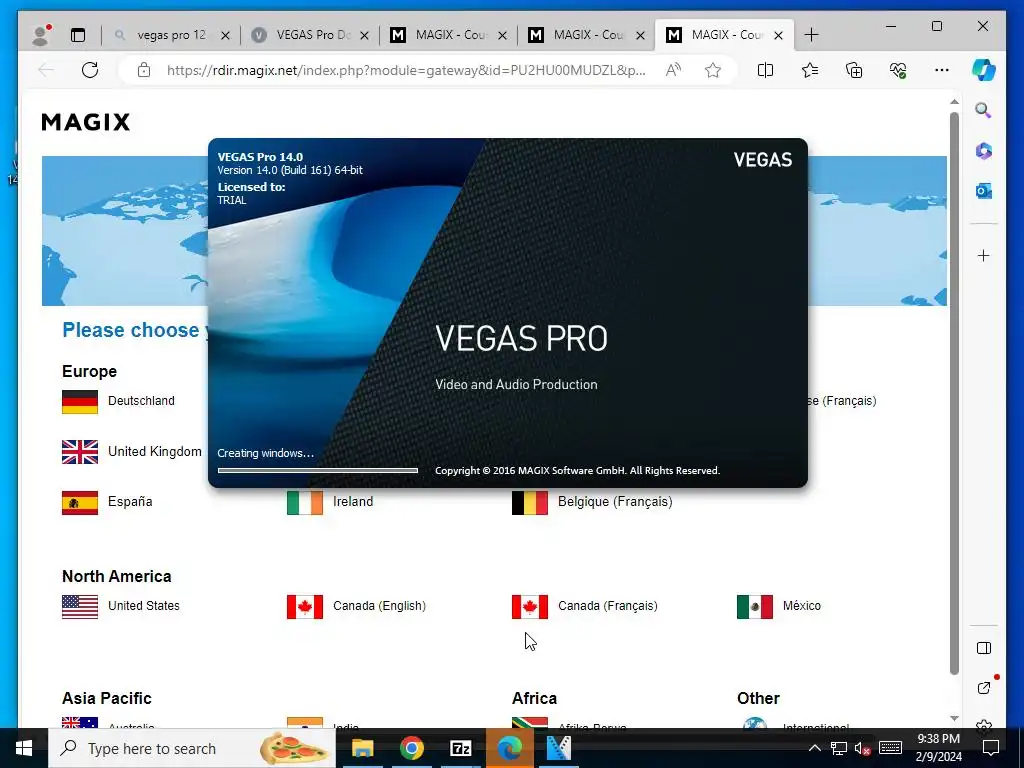Choose United States

click(144, 605)
